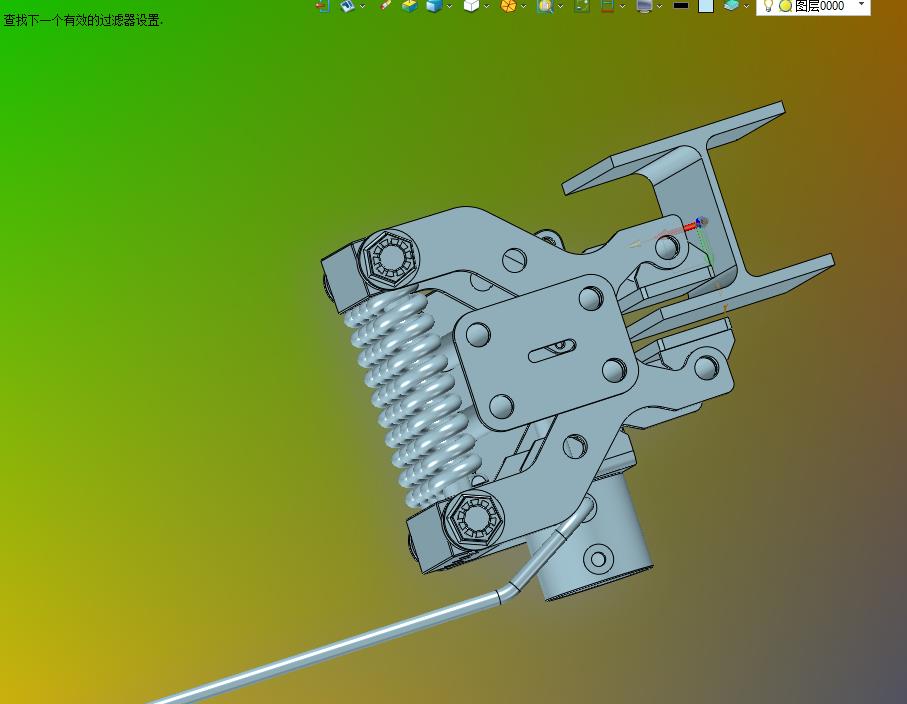Open the view orientation dropdown arrow
Viewport: 907px width, 704px height.
click(363, 6)
